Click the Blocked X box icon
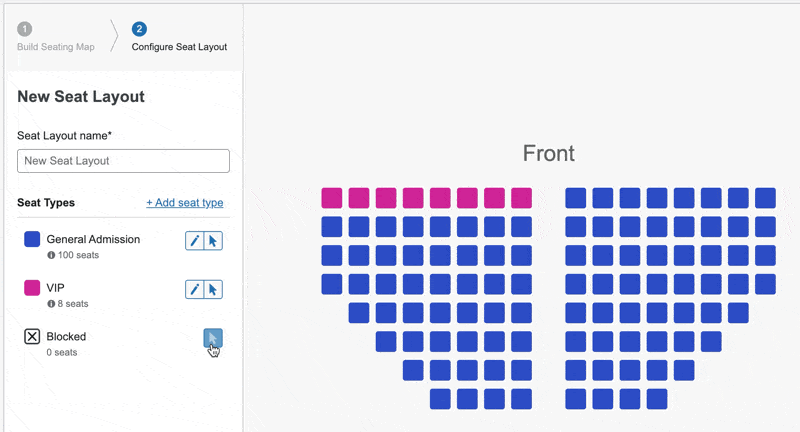800x432 pixels. coord(32,337)
